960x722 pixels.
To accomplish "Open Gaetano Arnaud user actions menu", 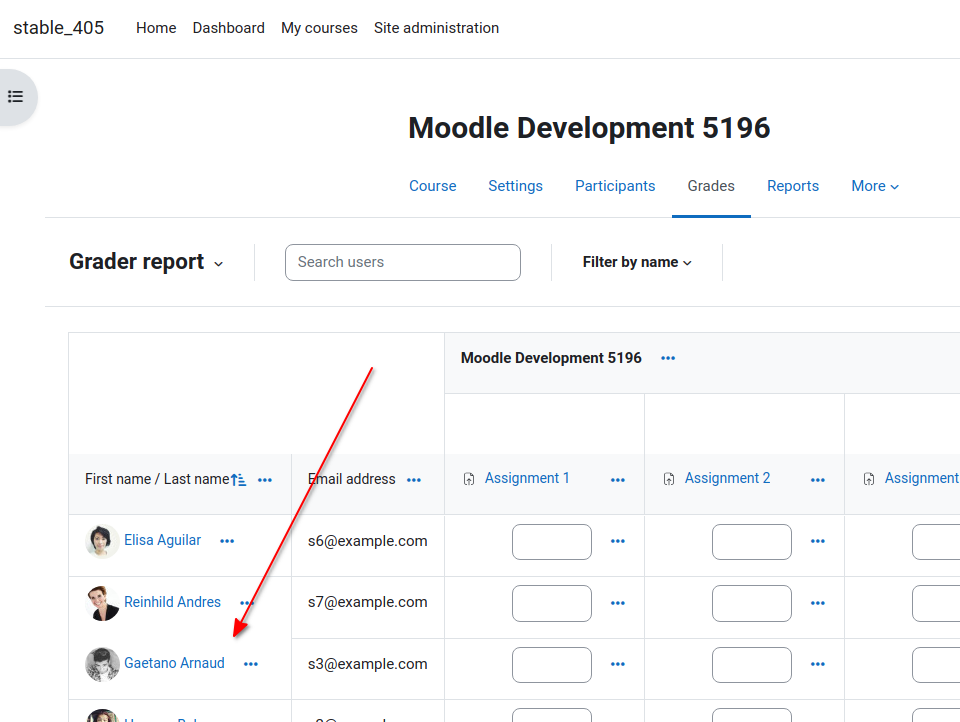I will [x=251, y=664].
